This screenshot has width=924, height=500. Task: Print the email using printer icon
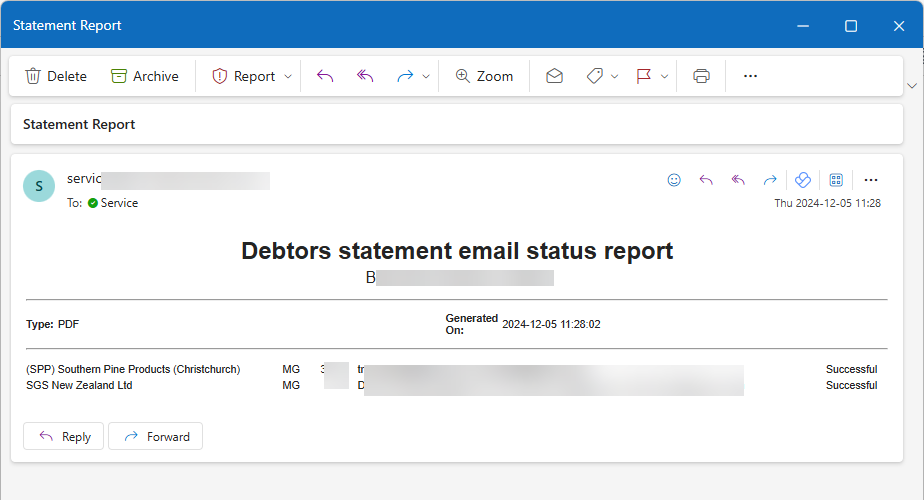[x=702, y=76]
